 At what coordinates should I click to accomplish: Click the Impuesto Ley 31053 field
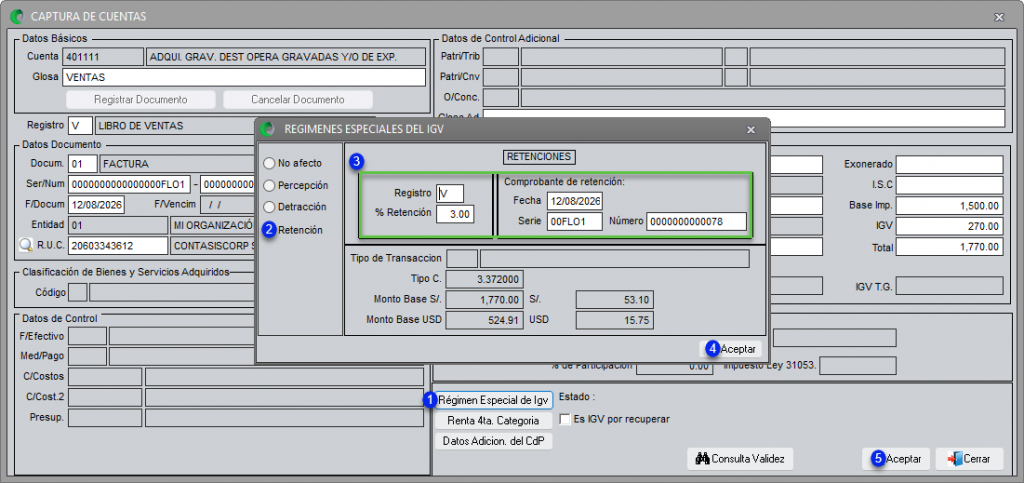tap(857, 366)
